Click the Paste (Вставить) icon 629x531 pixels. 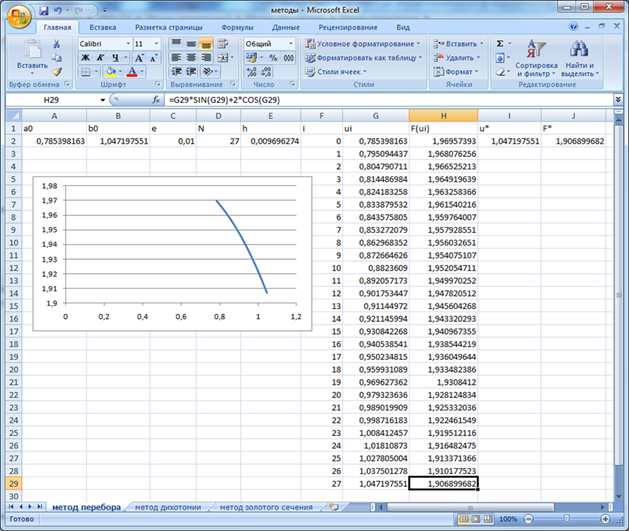pyautogui.click(x=32, y=49)
